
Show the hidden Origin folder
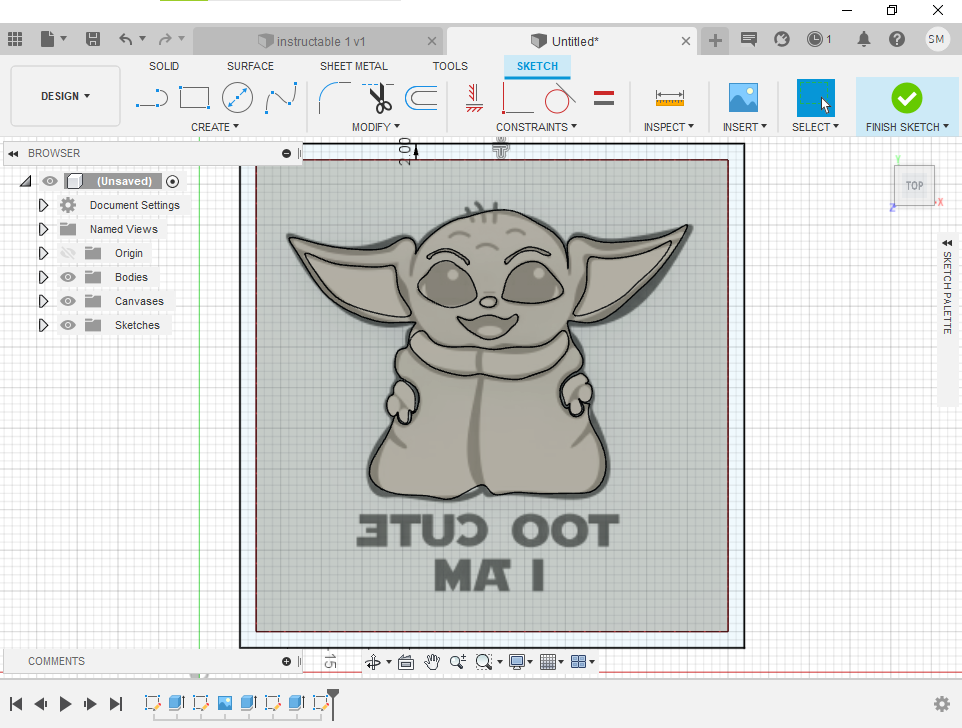[67, 253]
